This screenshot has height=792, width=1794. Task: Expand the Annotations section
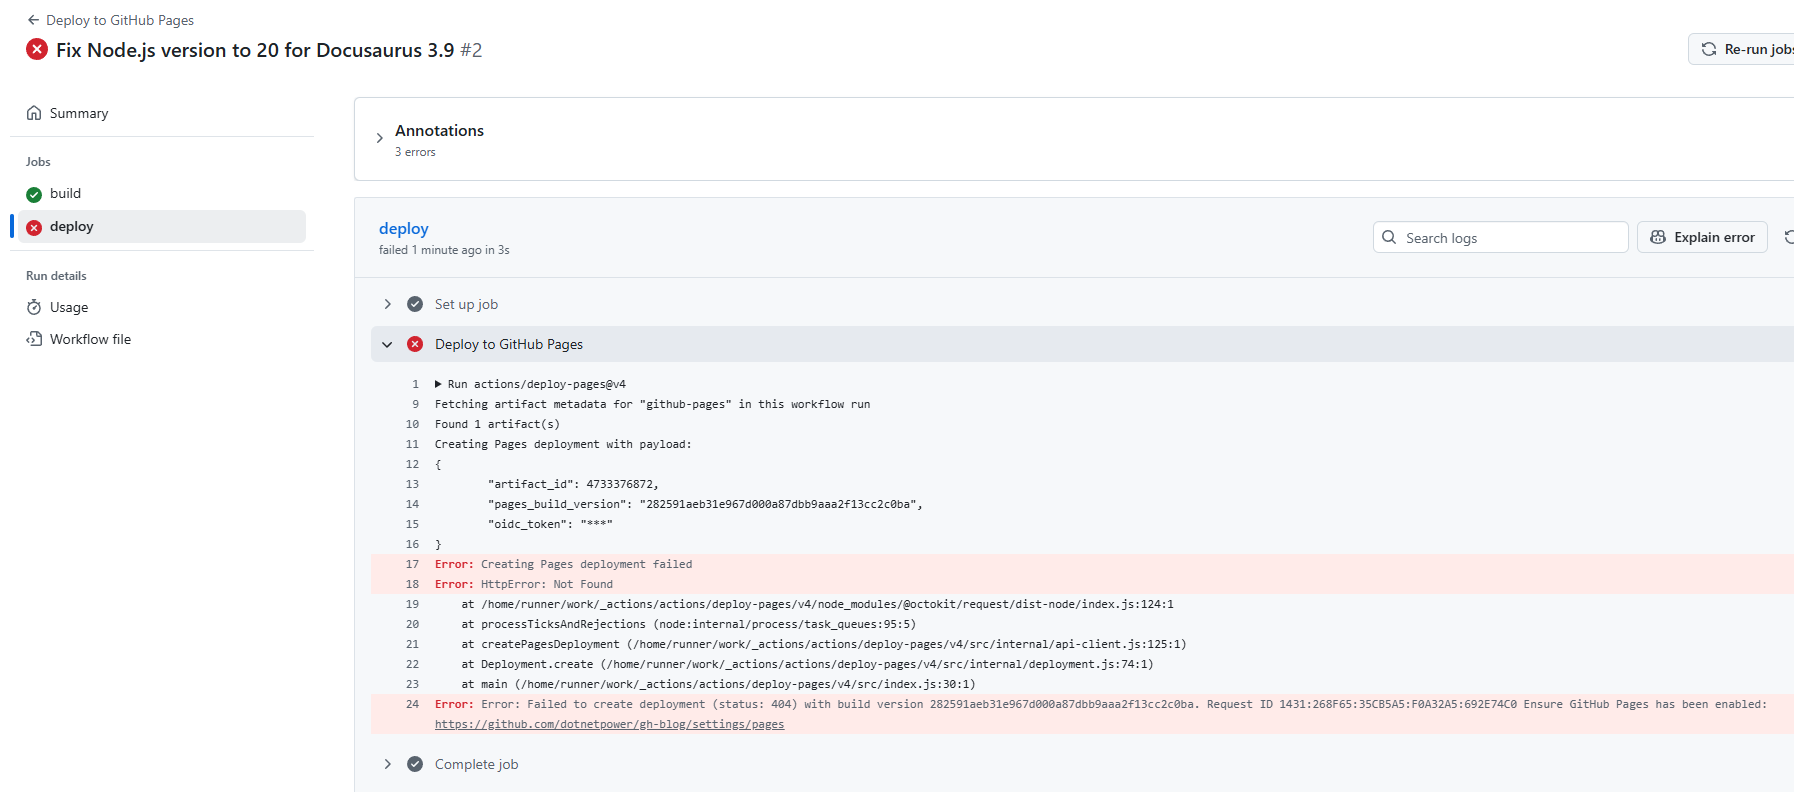pyautogui.click(x=380, y=138)
